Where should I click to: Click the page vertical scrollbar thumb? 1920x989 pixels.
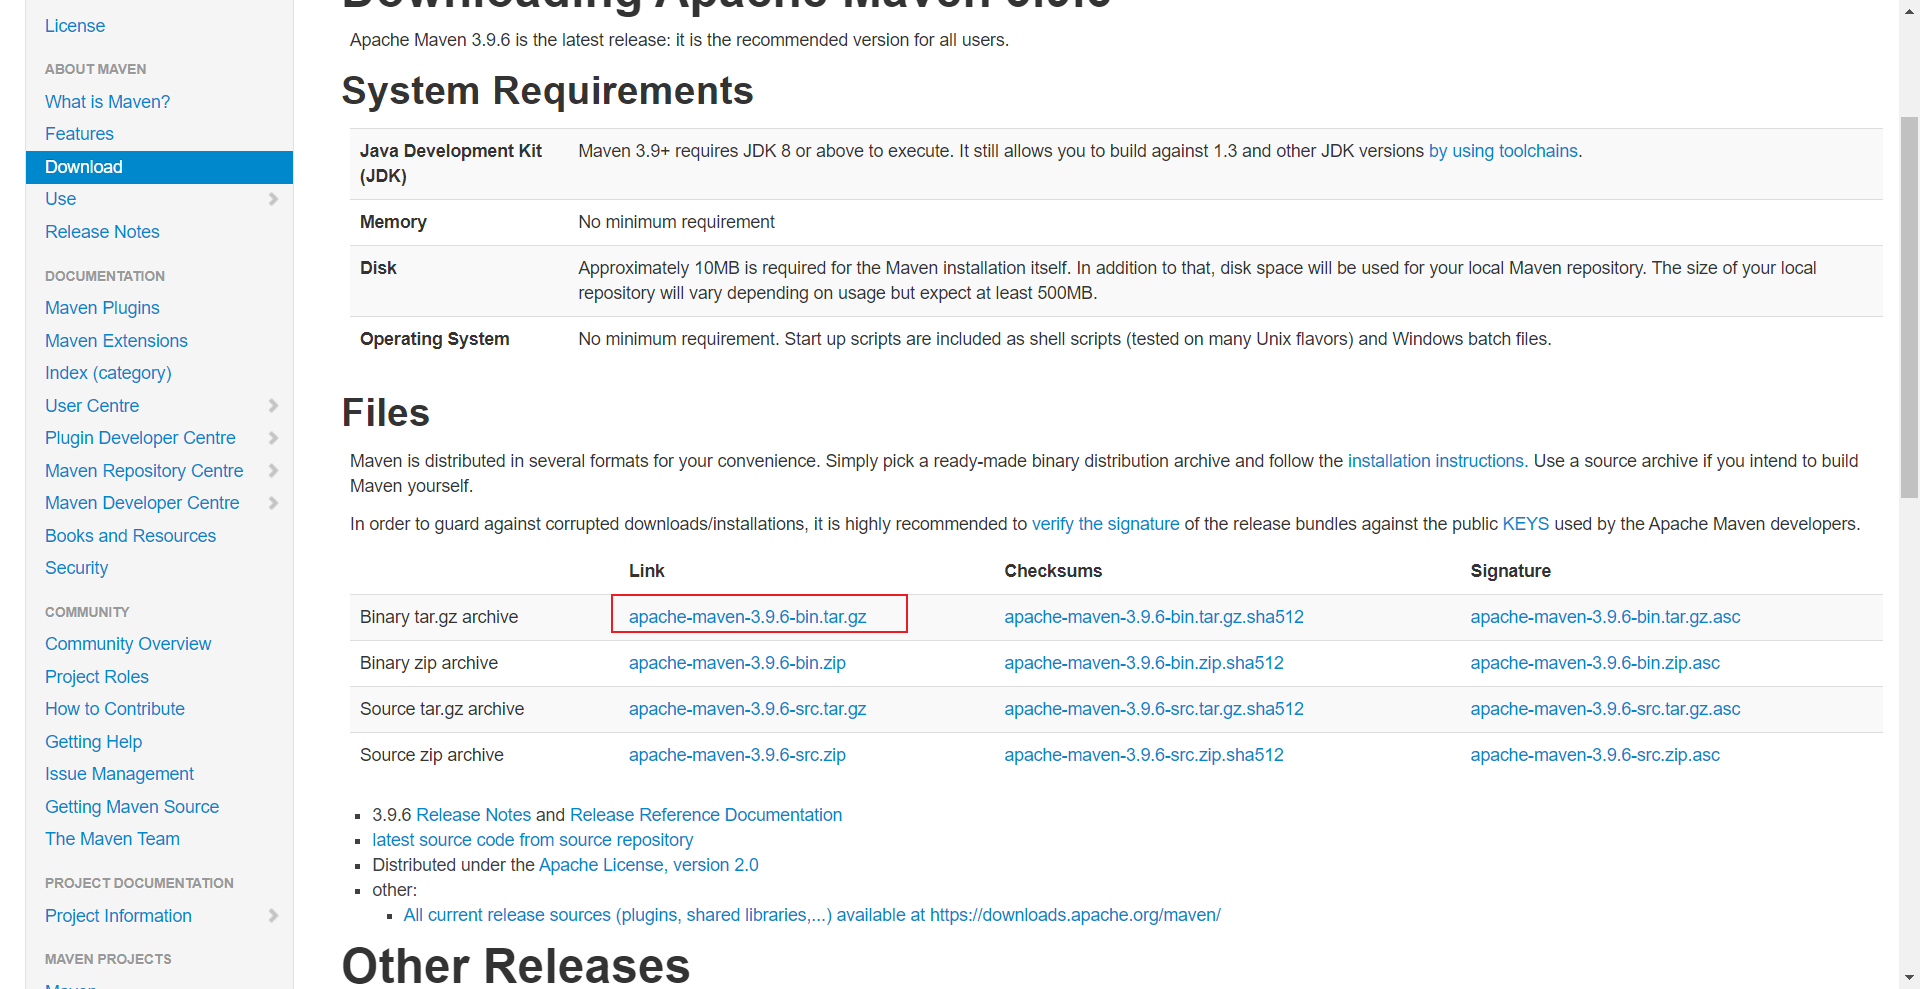point(1909,308)
